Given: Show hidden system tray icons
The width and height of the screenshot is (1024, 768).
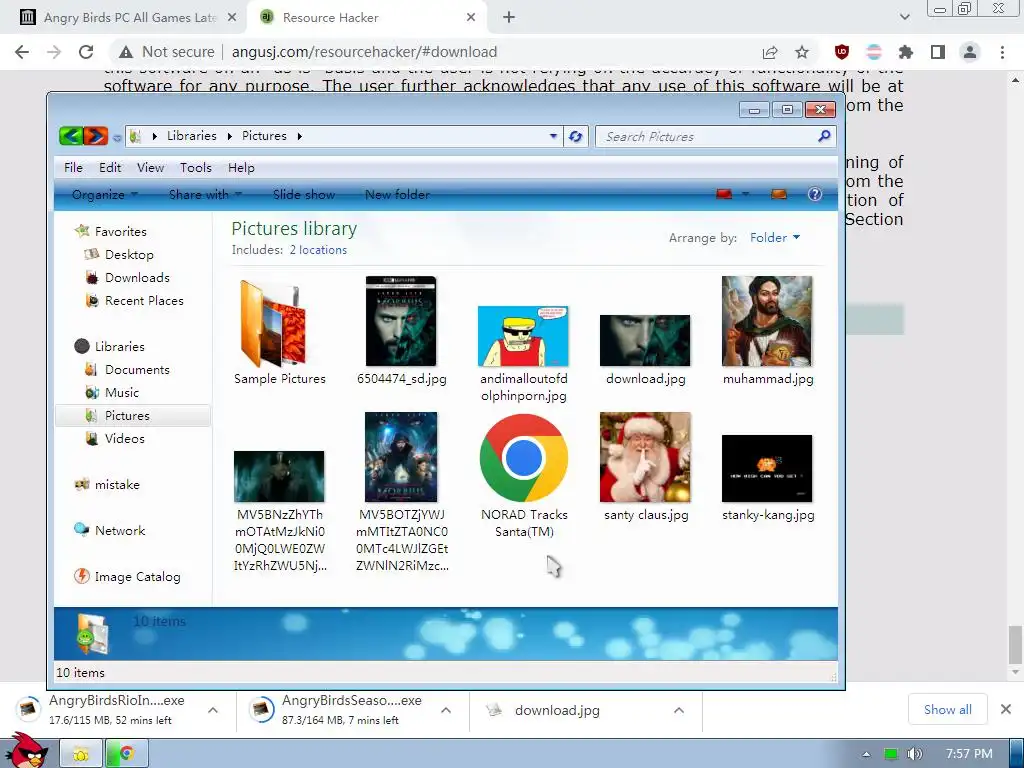Looking at the screenshot, I should coord(867,754).
